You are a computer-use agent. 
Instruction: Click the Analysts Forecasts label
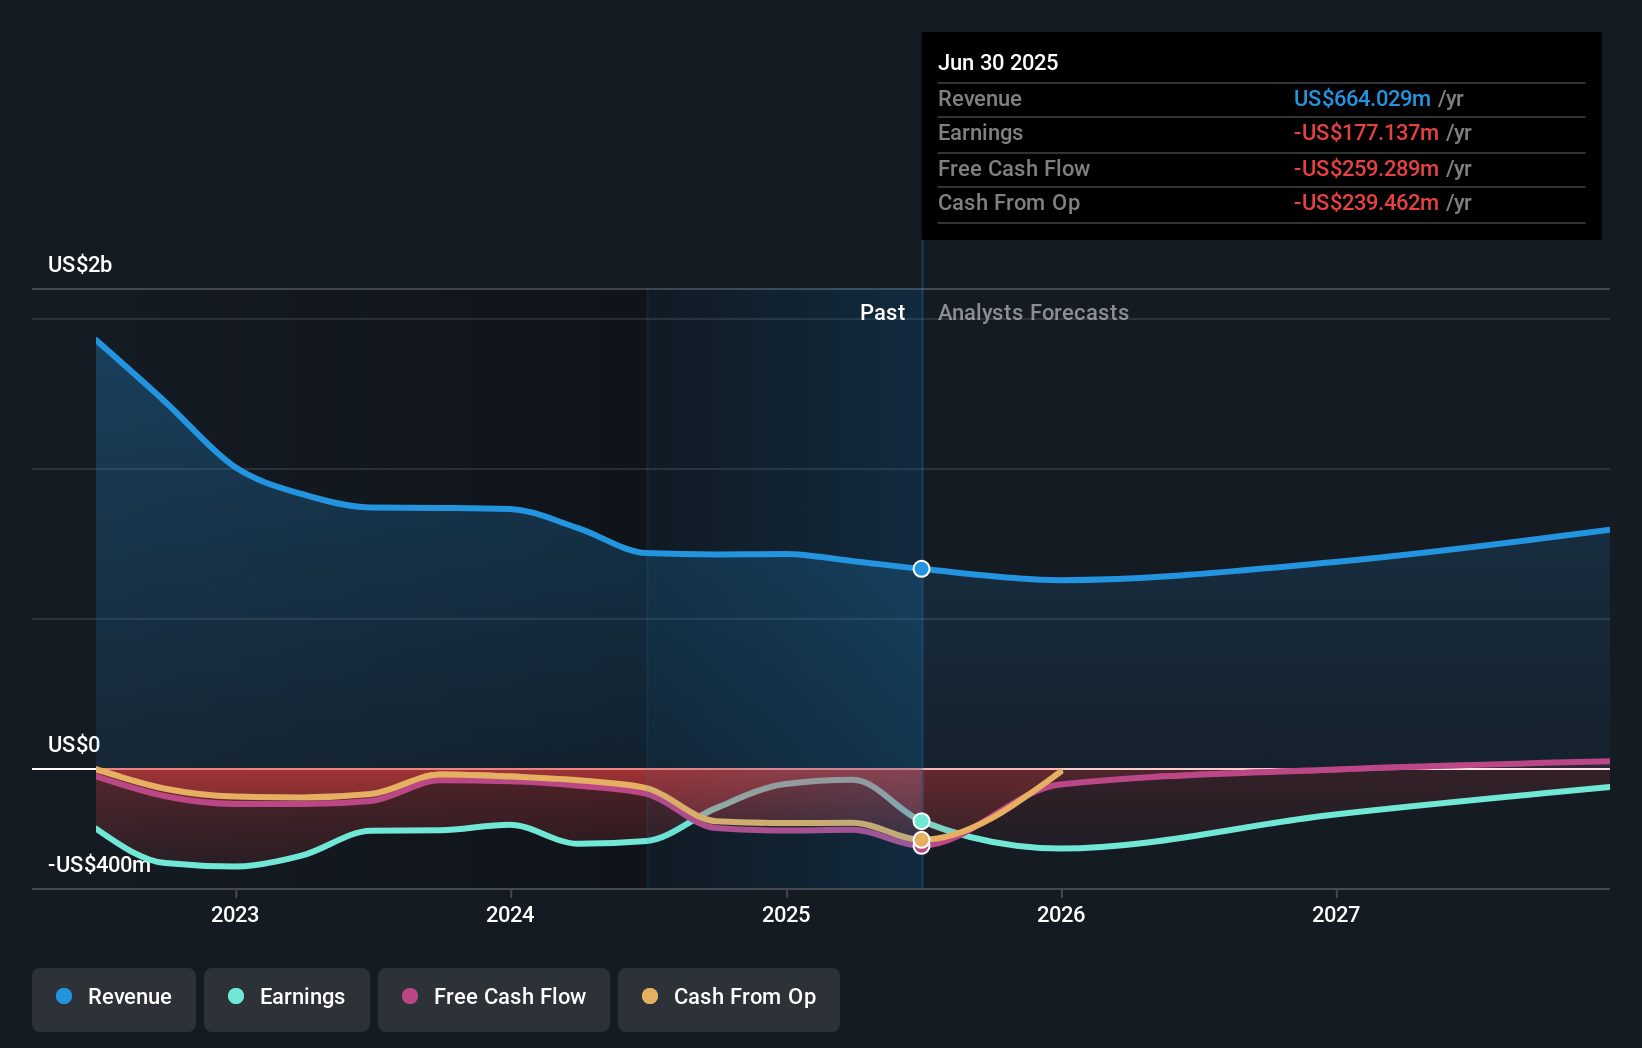pyautogui.click(x=1033, y=313)
